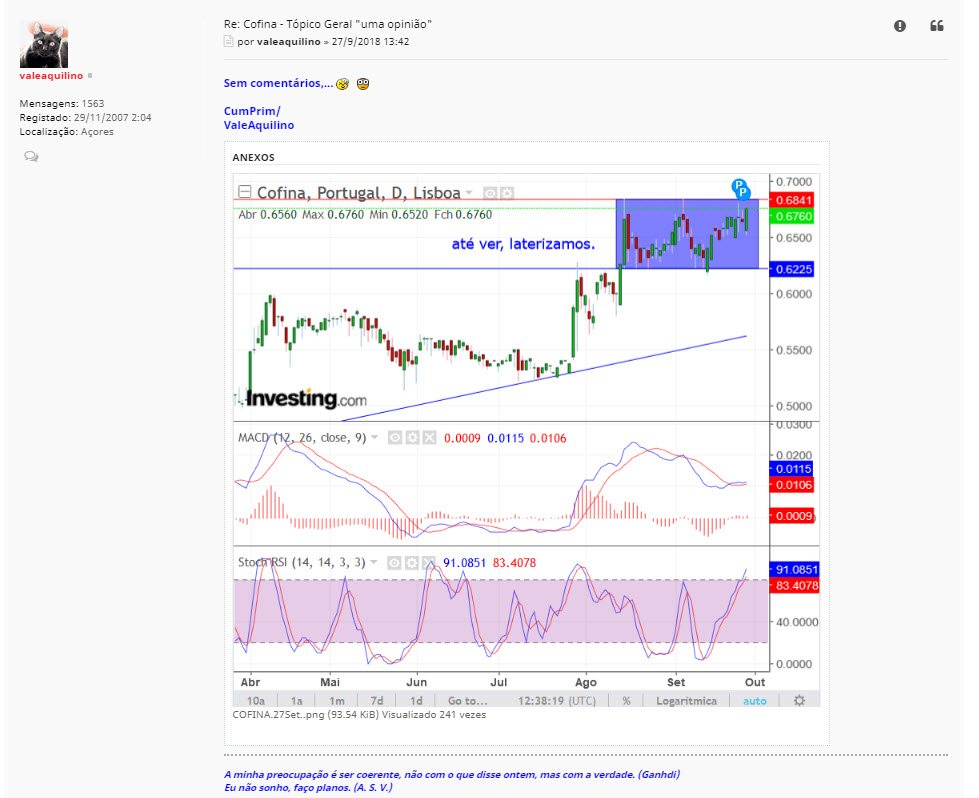Screen dimensions: 979x798
Task: Select the 1a time range
Action: click(297, 701)
